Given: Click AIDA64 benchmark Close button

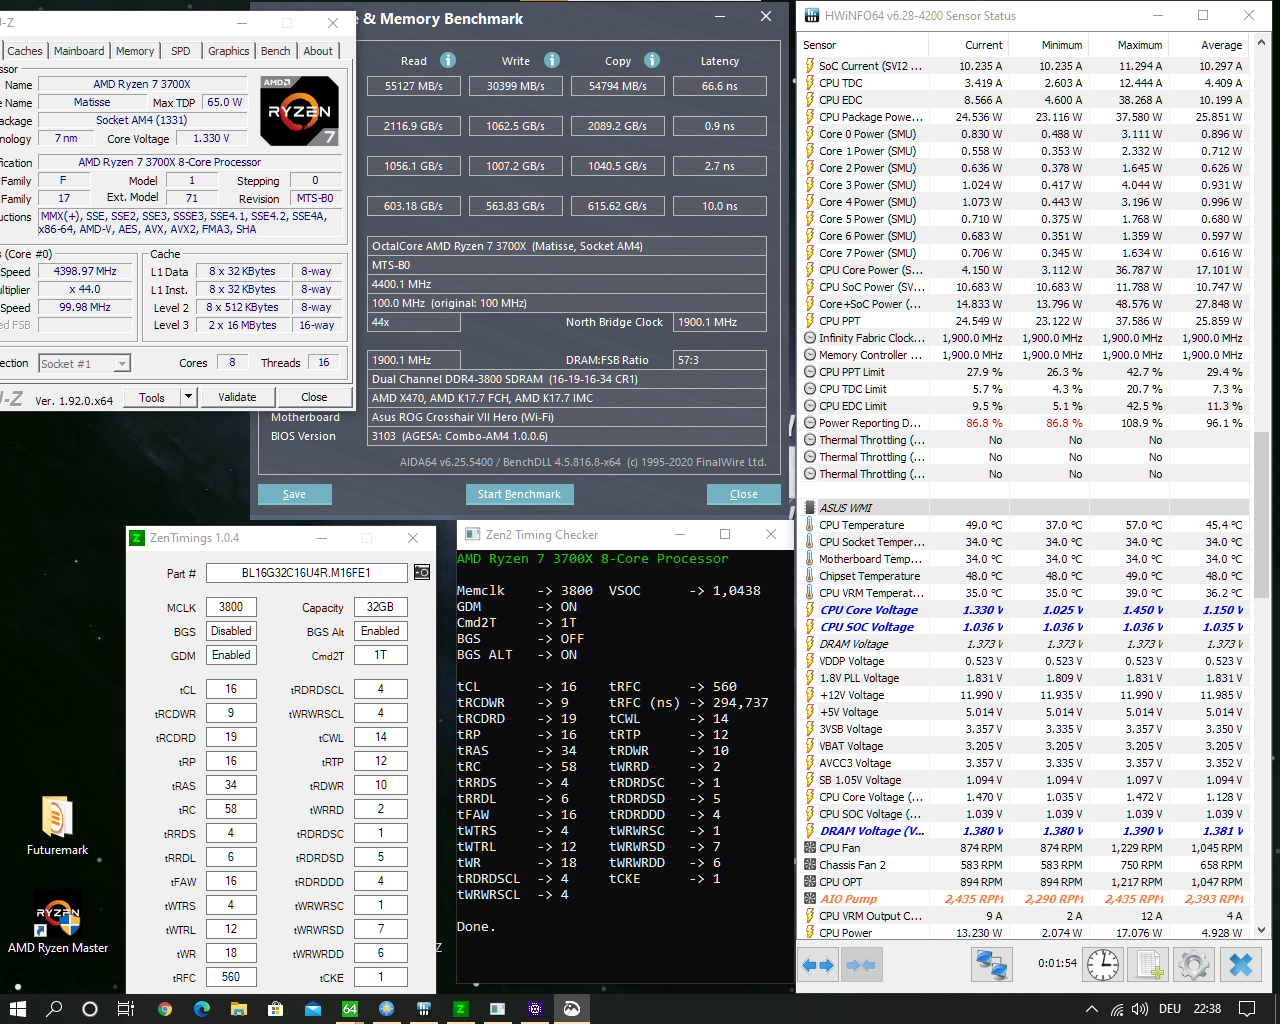Looking at the screenshot, I should pos(744,494).
